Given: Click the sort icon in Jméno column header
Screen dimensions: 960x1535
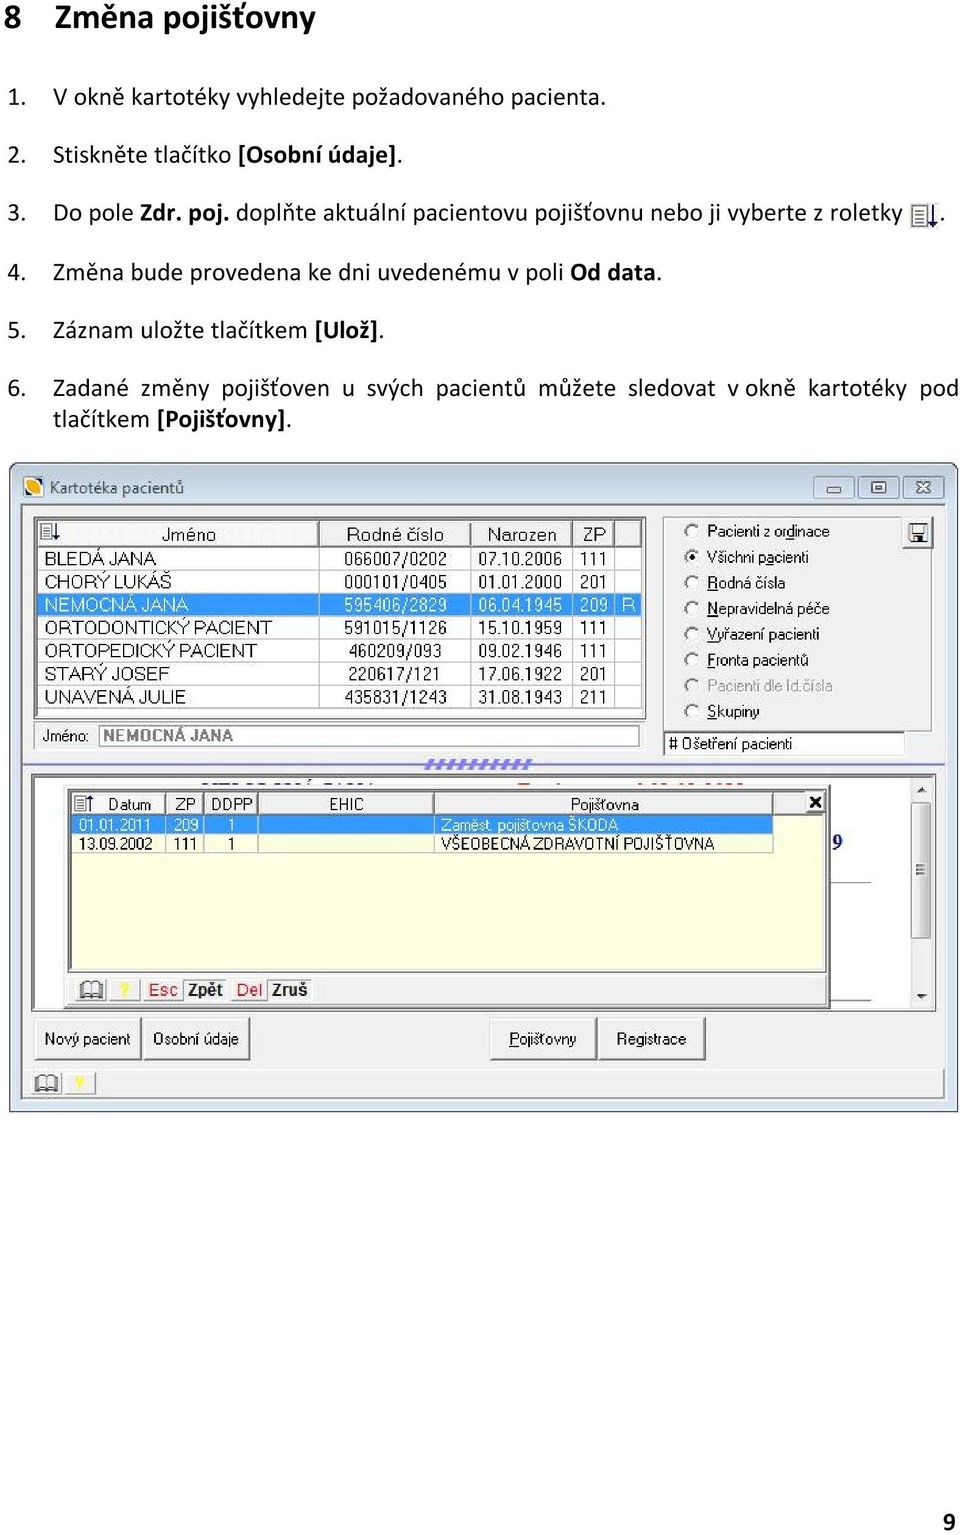Looking at the screenshot, I should [x=50, y=532].
